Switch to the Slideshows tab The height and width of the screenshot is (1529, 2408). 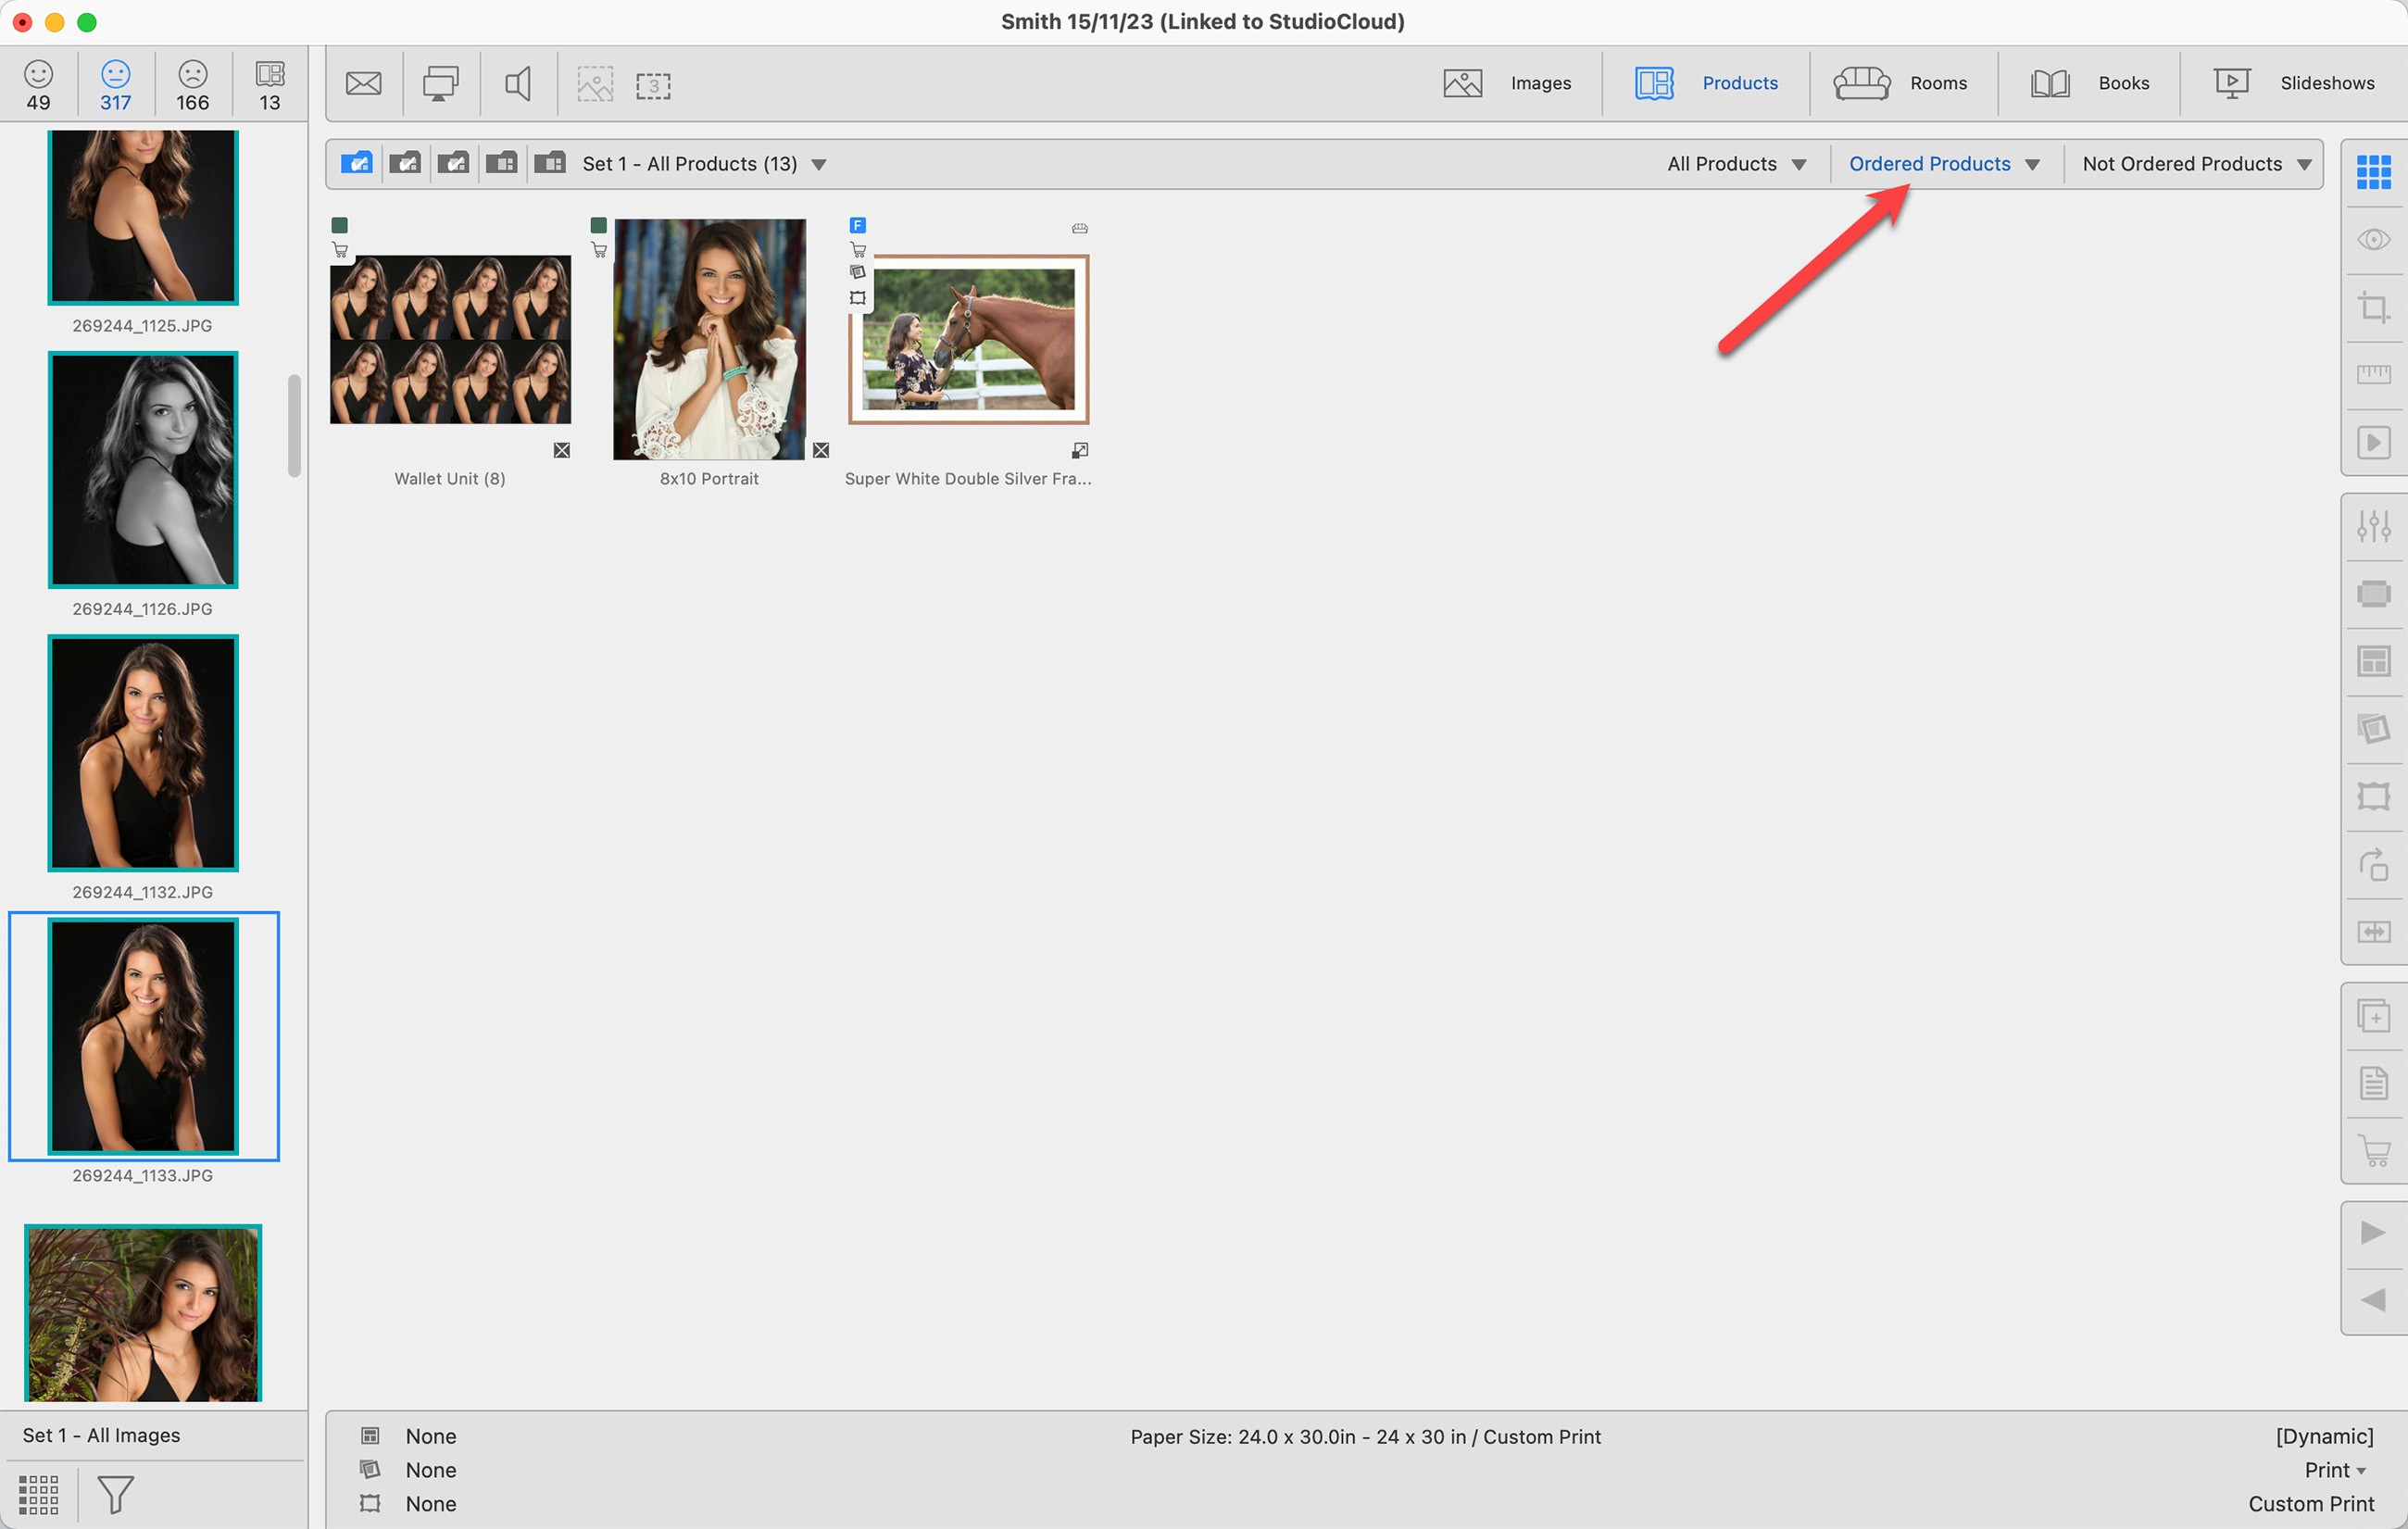(2293, 84)
